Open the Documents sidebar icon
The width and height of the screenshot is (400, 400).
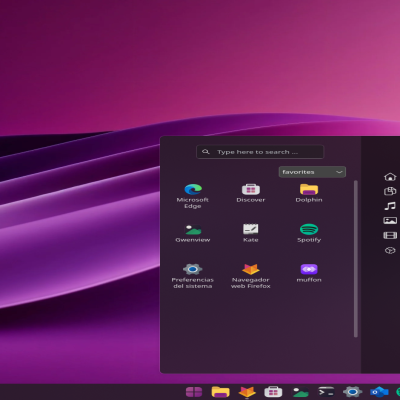[x=390, y=191]
